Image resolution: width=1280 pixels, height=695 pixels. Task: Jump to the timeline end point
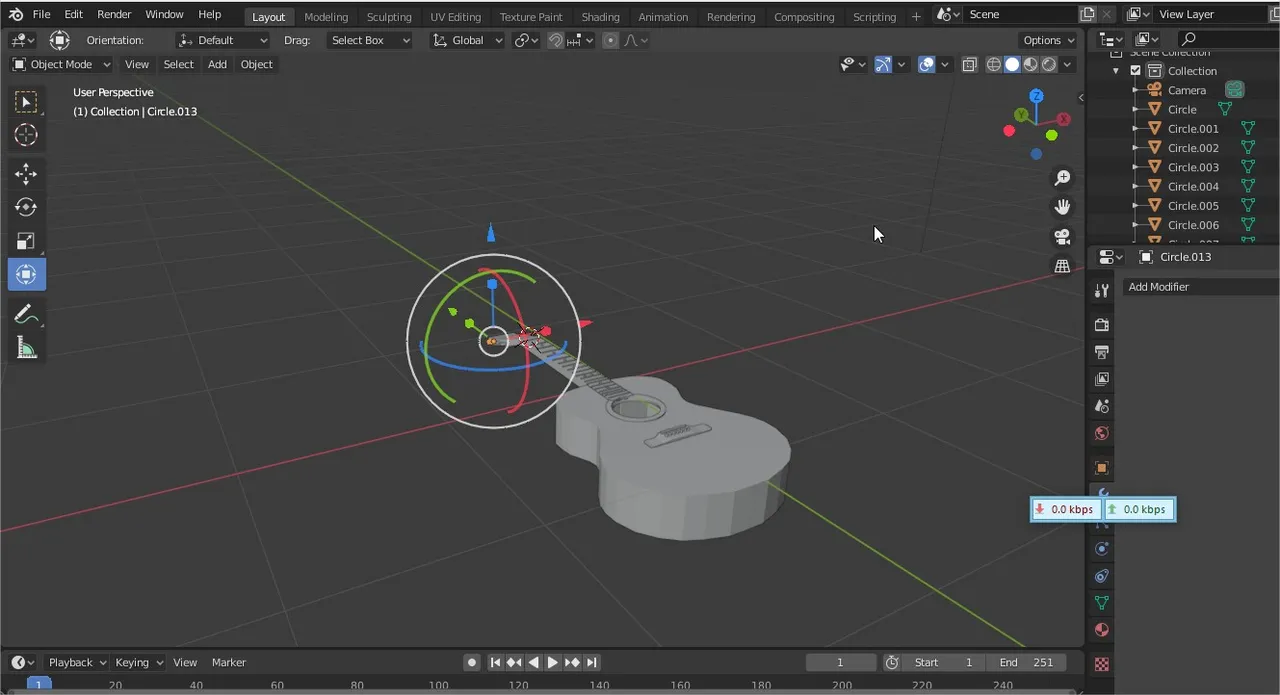coord(592,662)
